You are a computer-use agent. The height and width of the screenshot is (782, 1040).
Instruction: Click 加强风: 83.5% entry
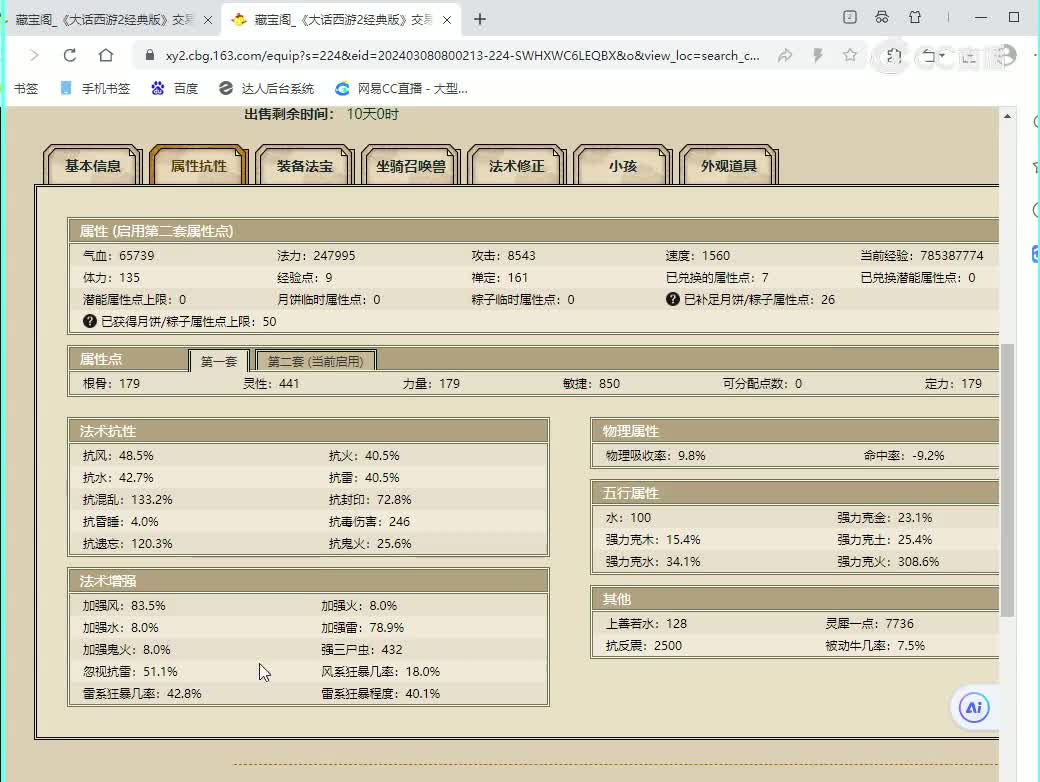[124, 606]
